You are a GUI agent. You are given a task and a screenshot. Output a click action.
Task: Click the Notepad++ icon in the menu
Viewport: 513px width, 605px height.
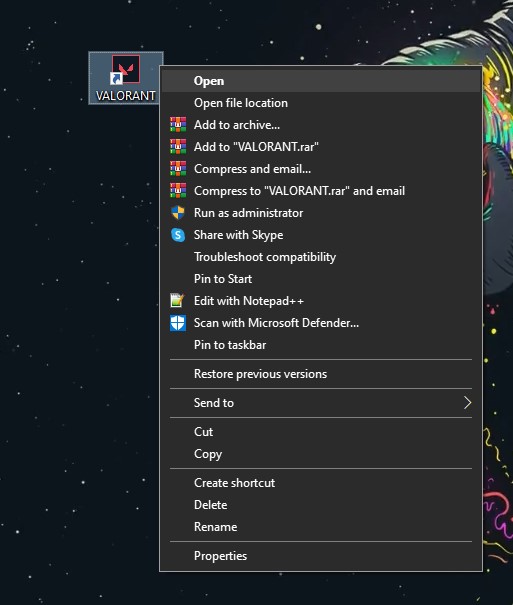[178, 301]
